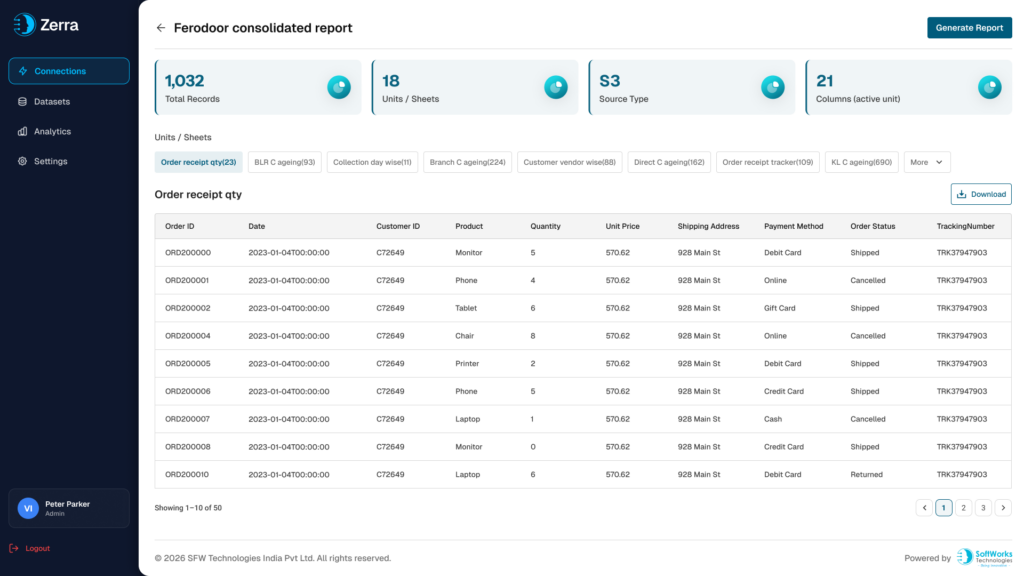Click the back arrow beside report title
This screenshot has height=576, width=1024.
[161, 28]
